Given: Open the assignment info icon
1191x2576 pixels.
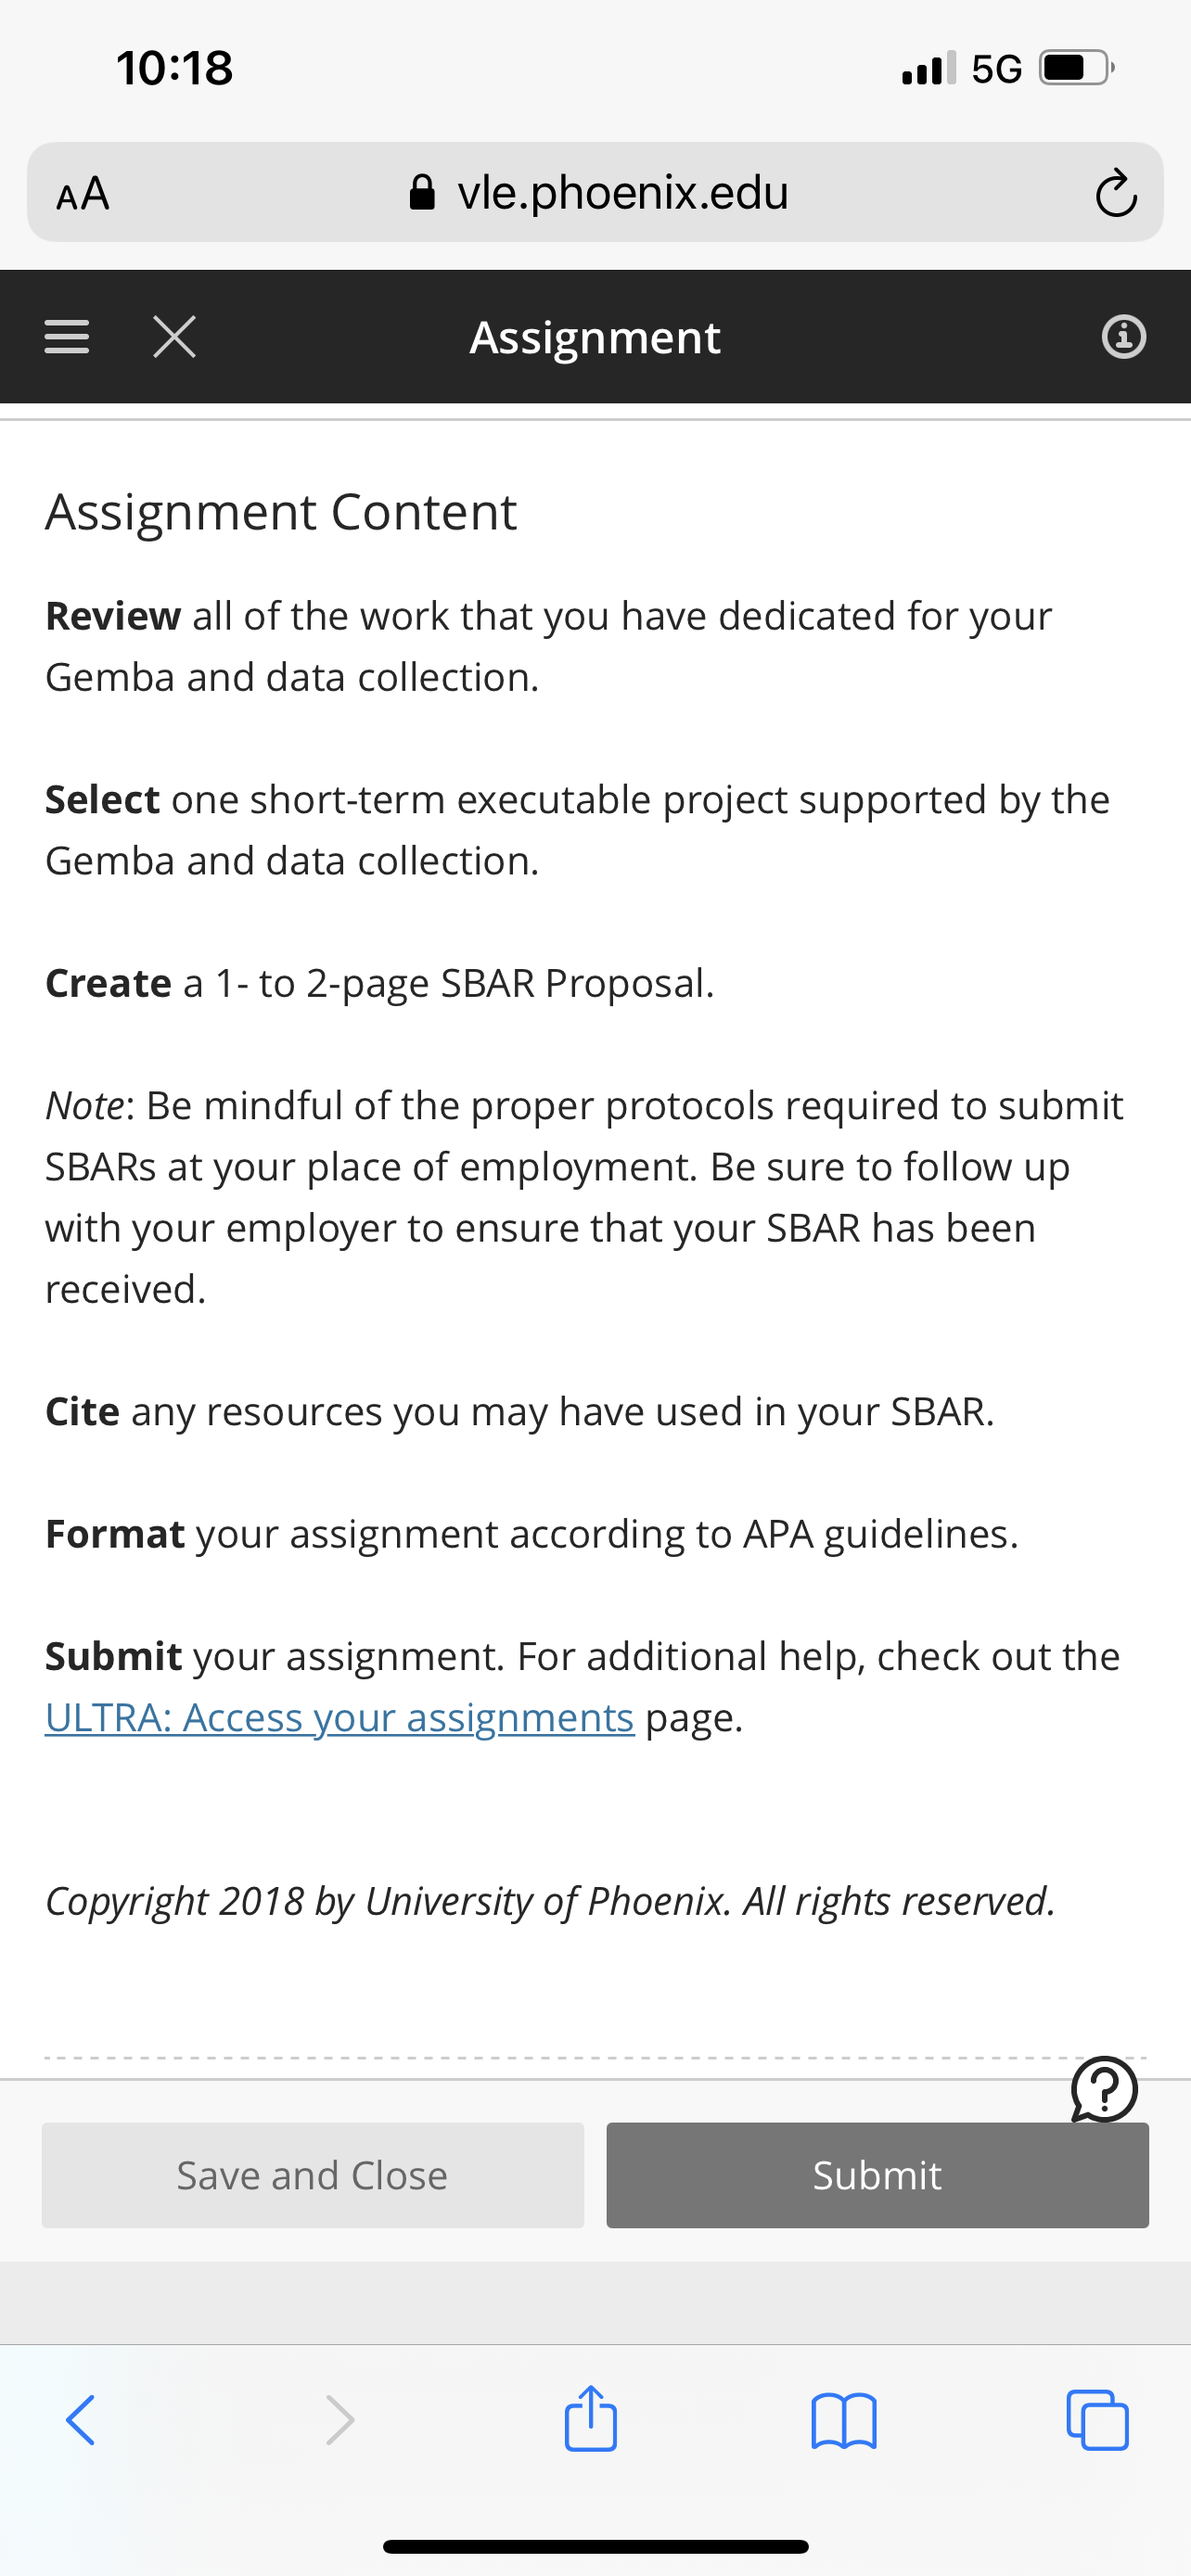Looking at the screenshot, I should point(1123,336).
